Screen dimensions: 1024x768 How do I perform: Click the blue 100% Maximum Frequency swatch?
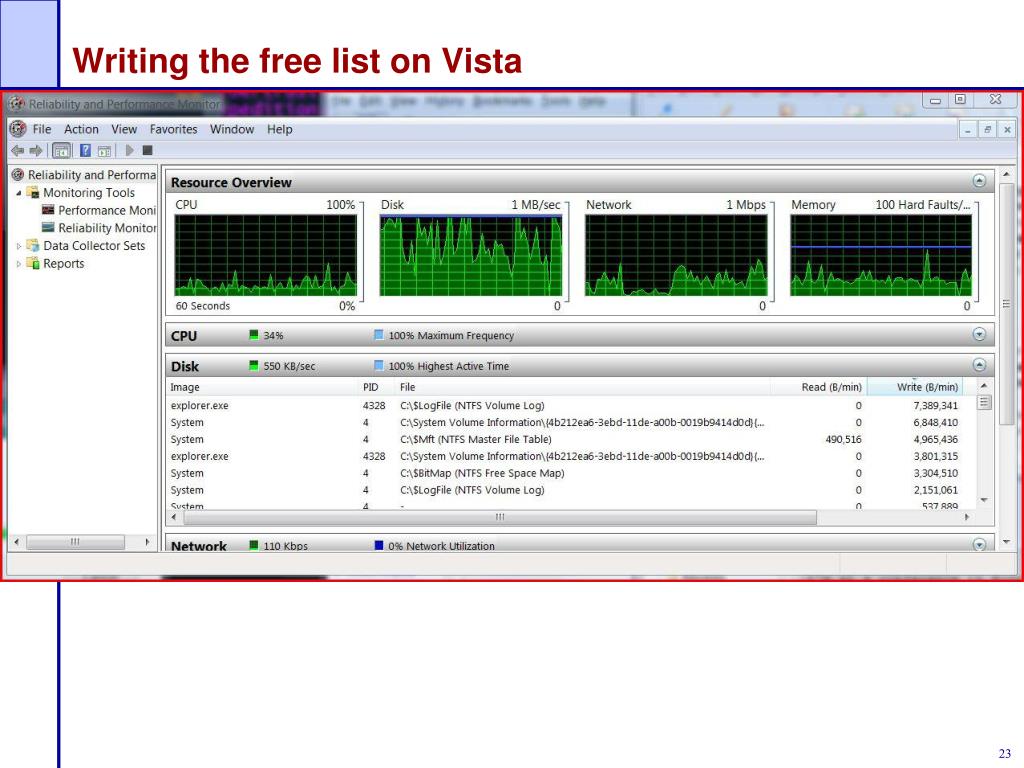coord(379,335)
